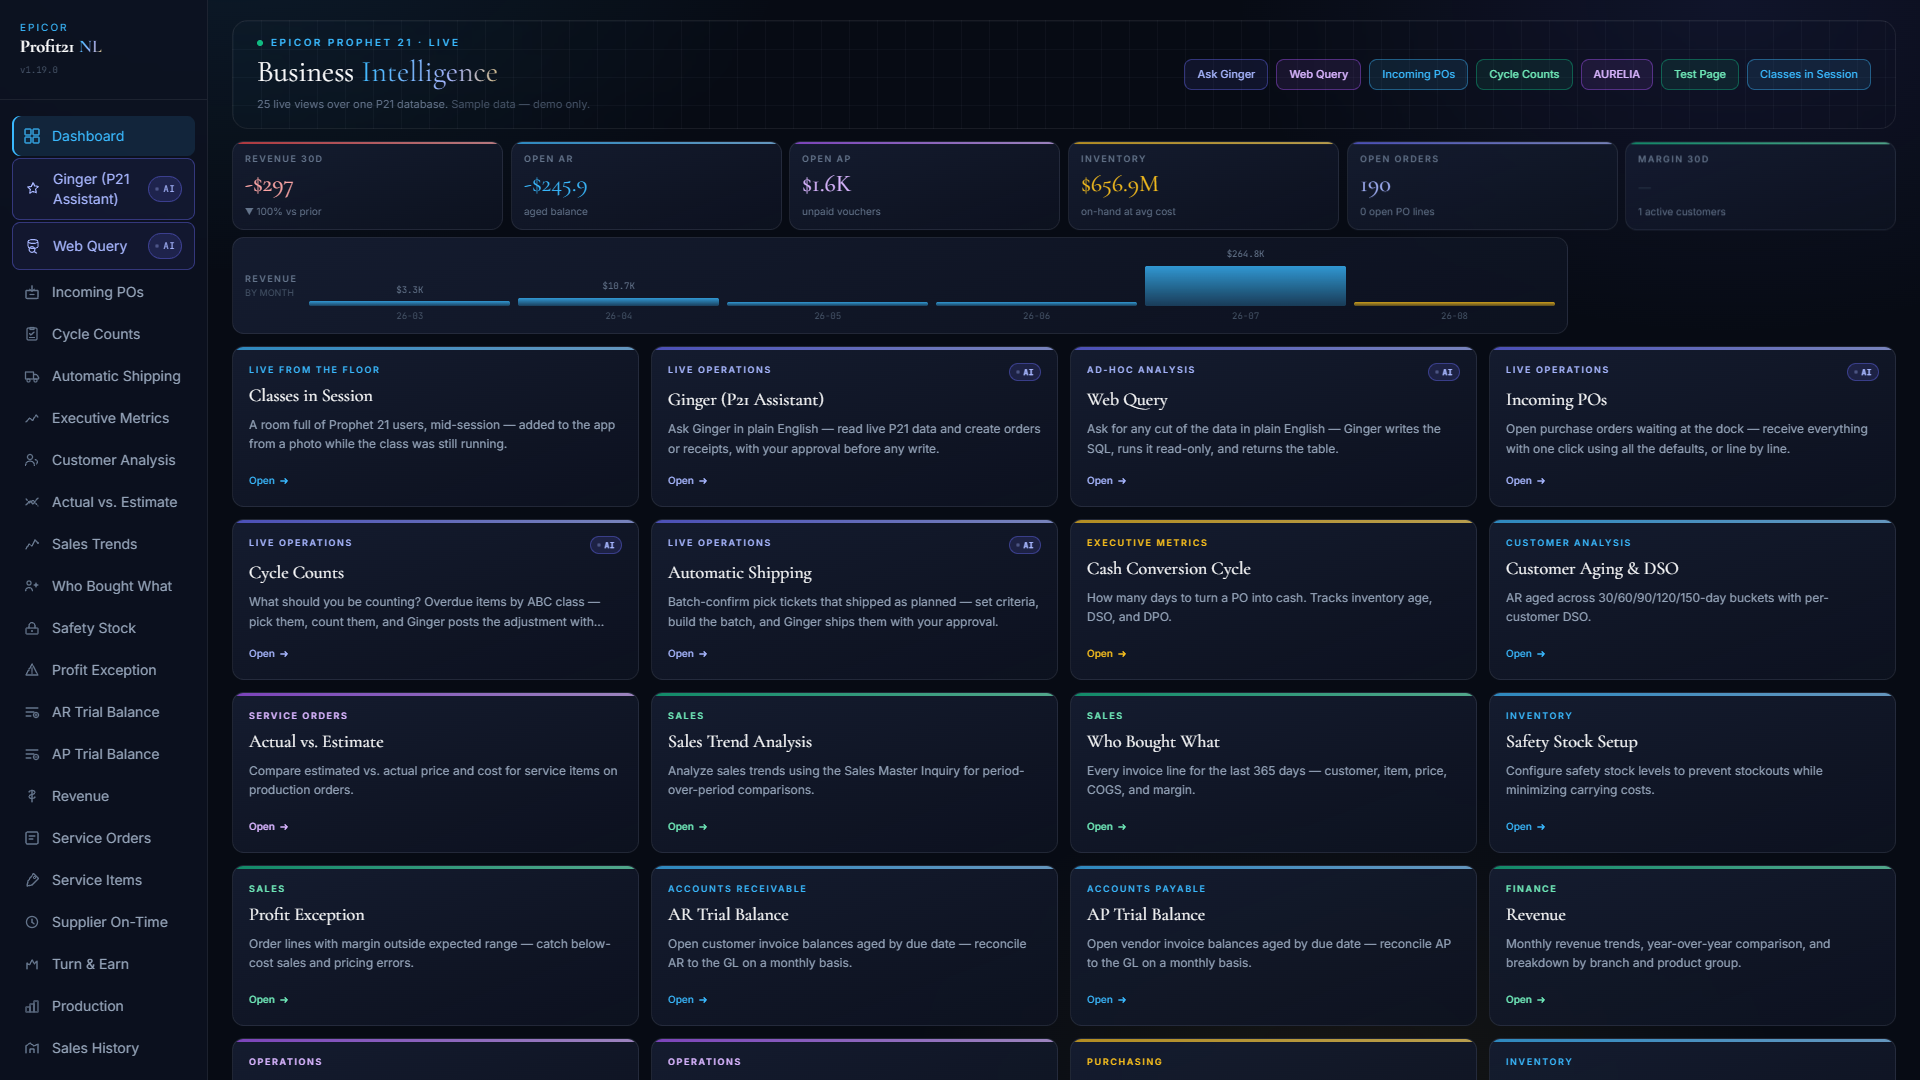The width and height of the screenshot is (1920, 1080).
Task: Click the Executive Metrics chart icon
Action: [32, 418]
